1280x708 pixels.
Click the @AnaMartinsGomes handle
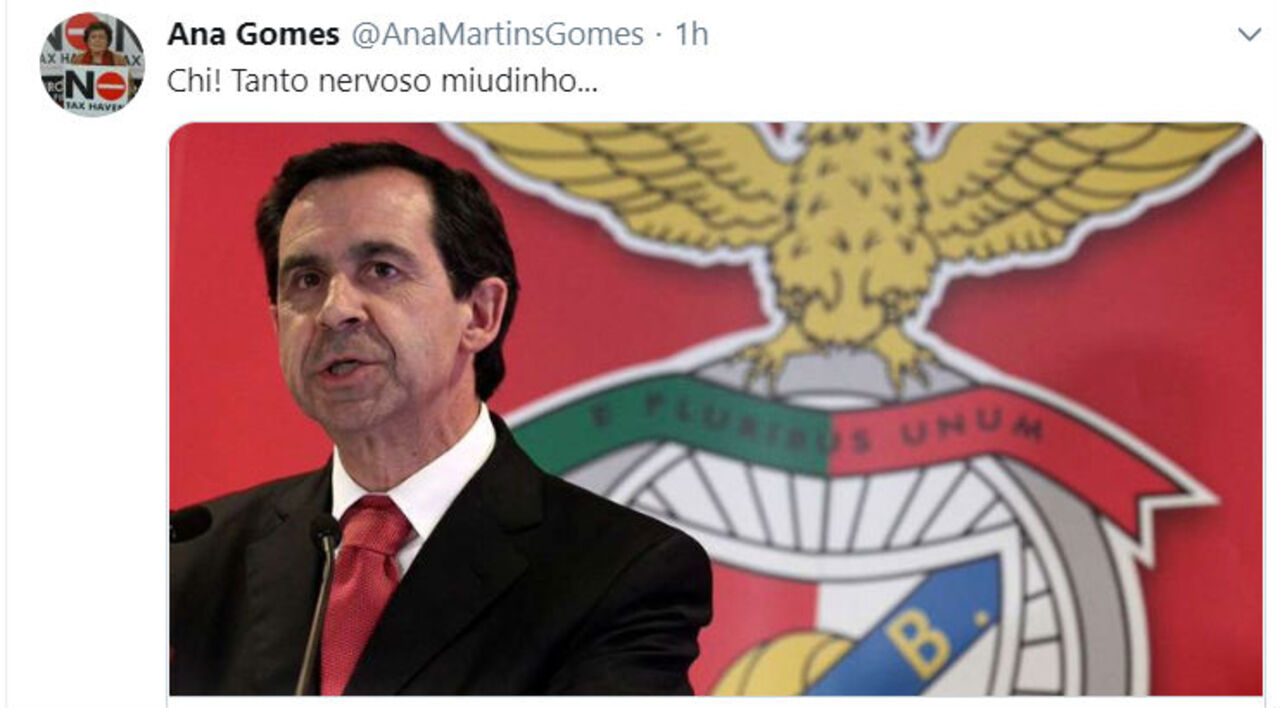pyautogui.click(x=497, y=35)
